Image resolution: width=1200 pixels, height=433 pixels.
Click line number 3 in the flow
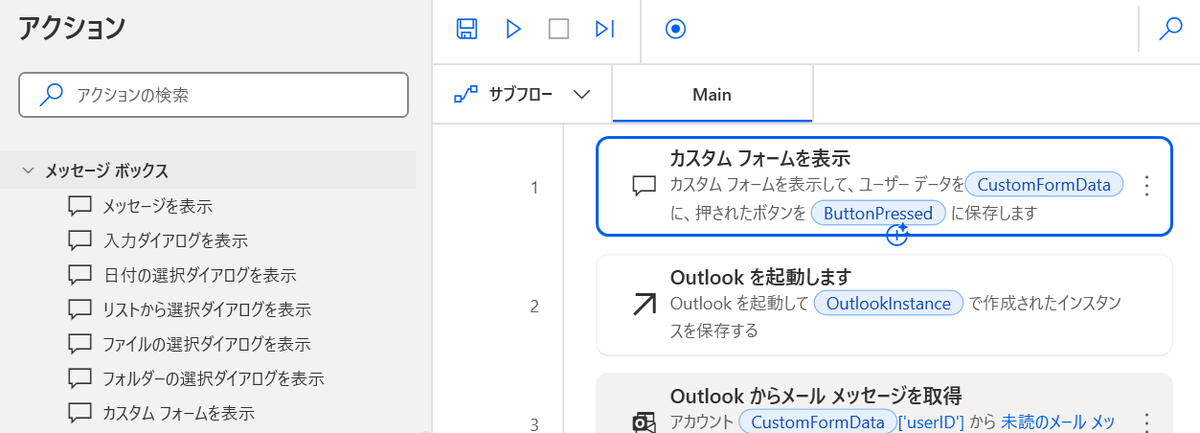(x=535, y=424)
